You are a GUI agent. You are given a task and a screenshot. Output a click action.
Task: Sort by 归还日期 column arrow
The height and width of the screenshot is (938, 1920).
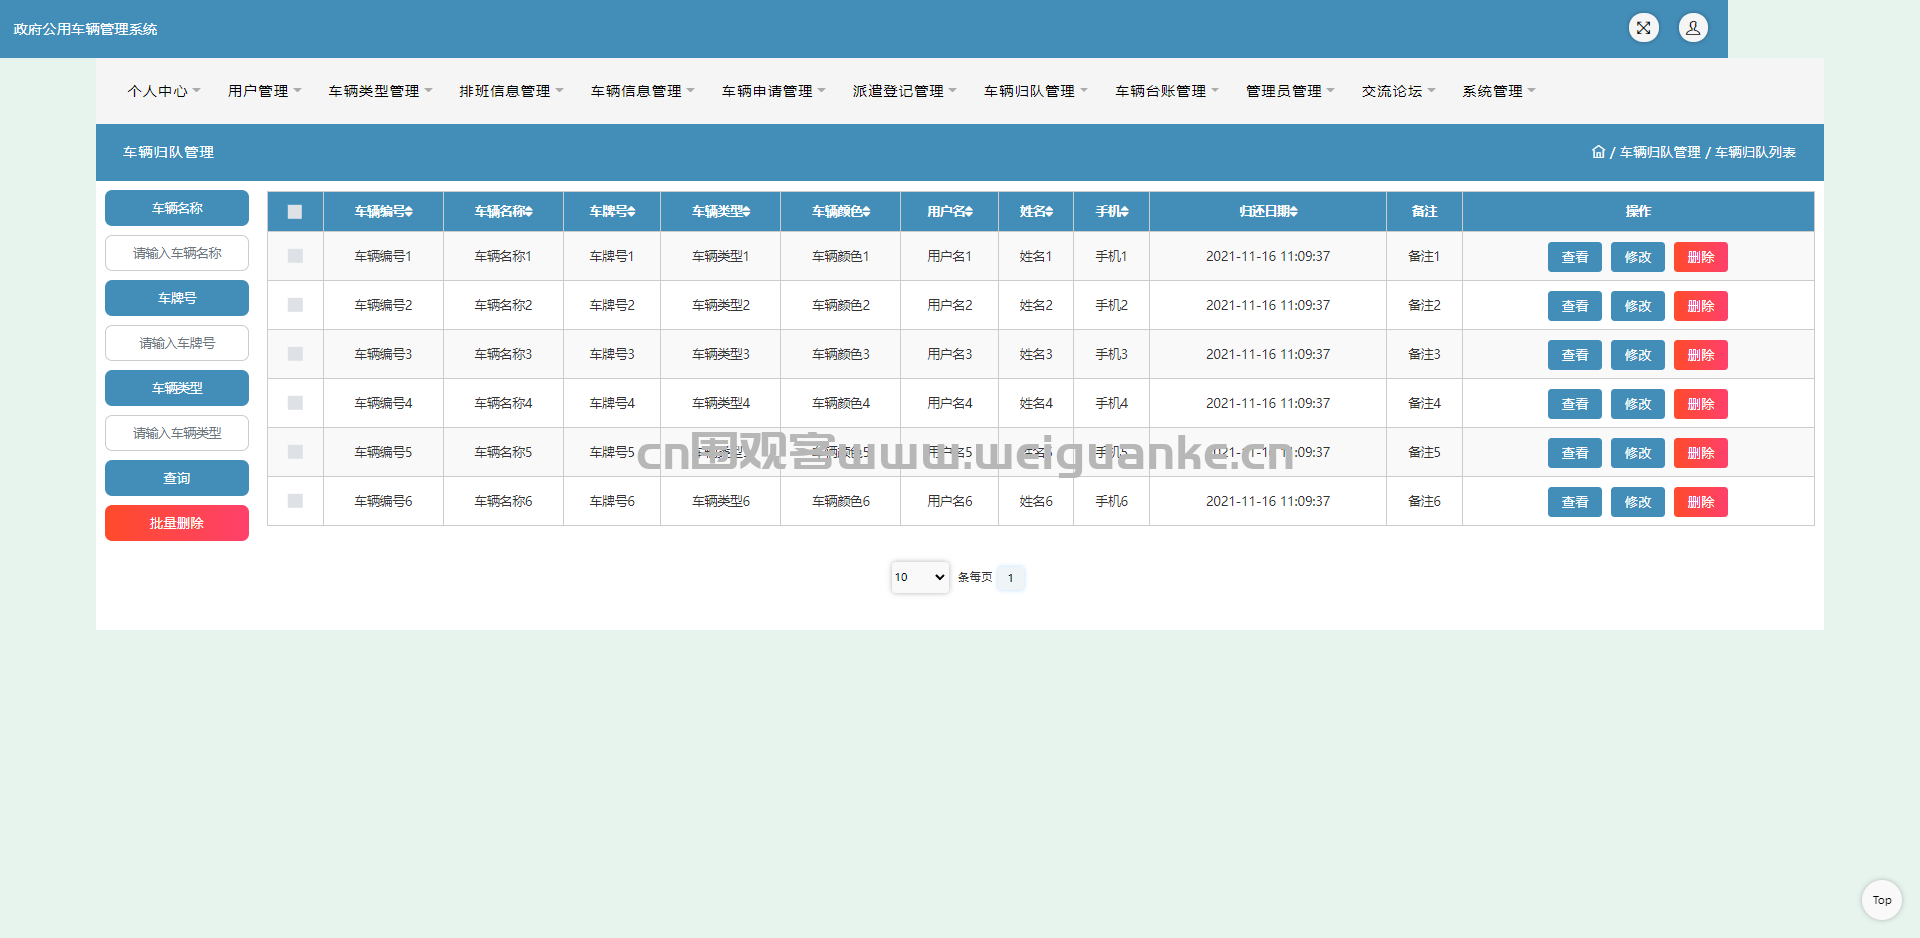click(x=1294, y=212)
